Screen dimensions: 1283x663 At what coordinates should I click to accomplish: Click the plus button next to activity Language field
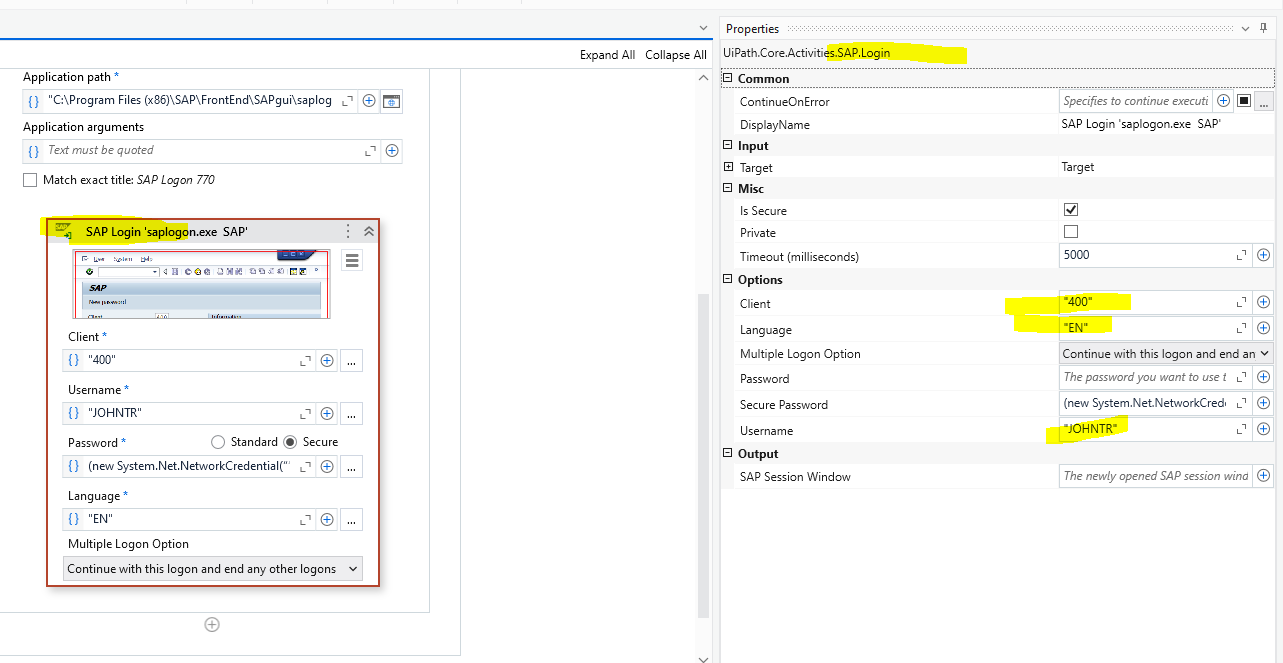pos(327,519)
